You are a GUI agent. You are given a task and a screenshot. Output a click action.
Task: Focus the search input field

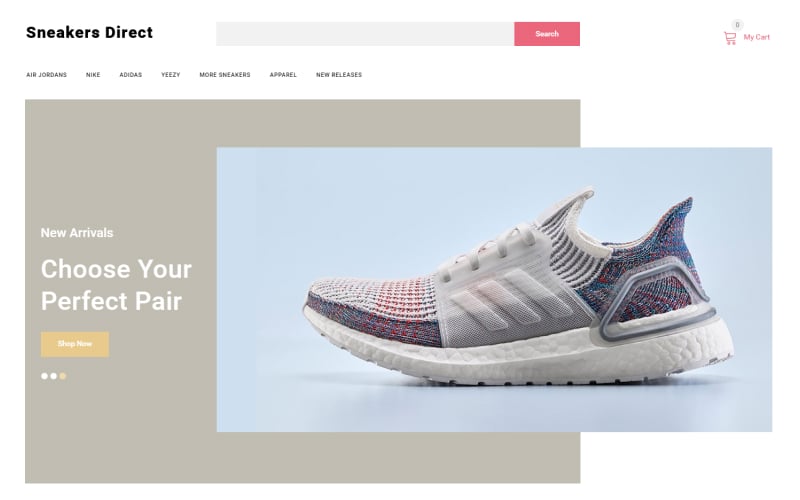[x=365, y=34]
